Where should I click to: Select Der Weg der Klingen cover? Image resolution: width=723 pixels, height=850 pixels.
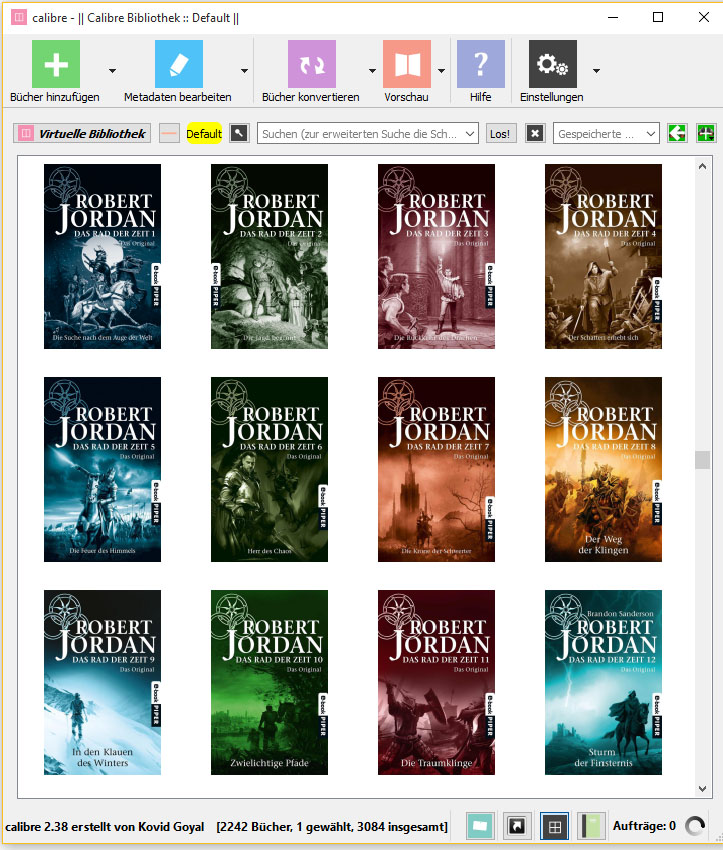(x=603, y=469)
